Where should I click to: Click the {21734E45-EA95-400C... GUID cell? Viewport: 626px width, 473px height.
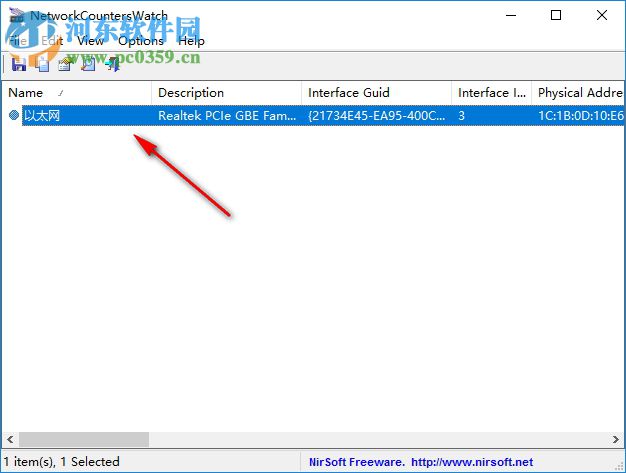pos(376,116)
